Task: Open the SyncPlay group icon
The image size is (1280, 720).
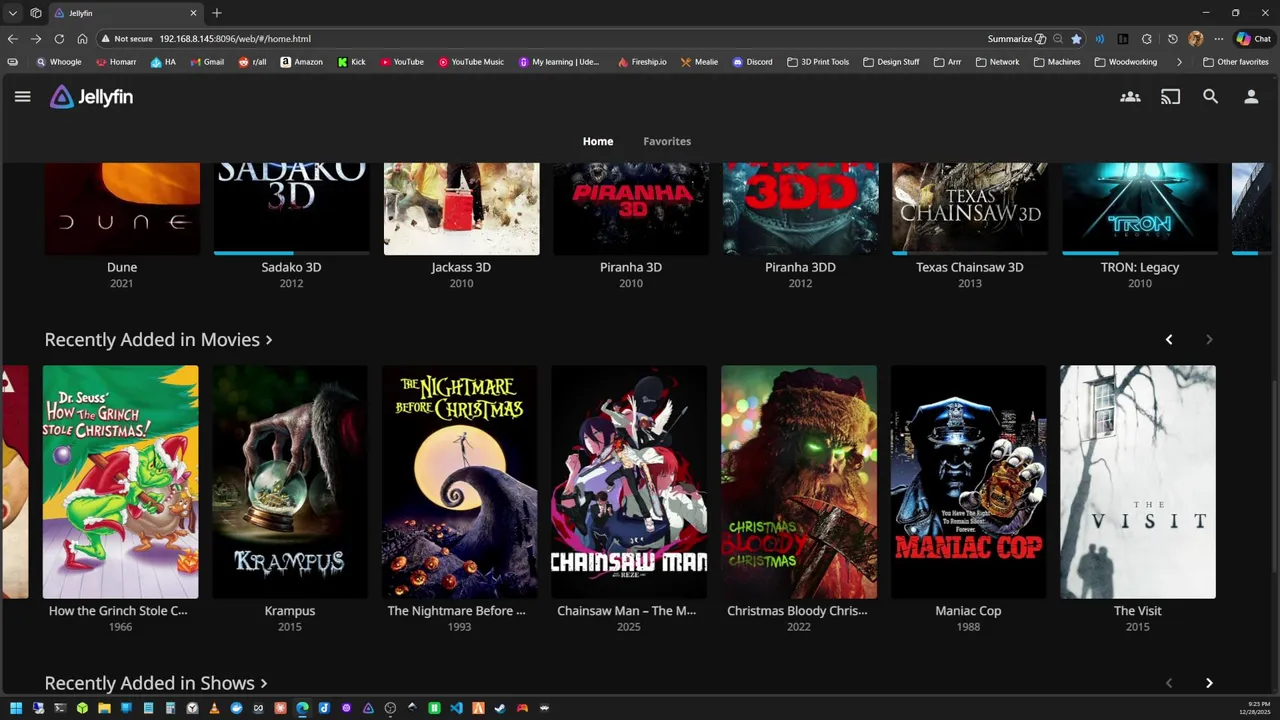Action: [1130, 97]
